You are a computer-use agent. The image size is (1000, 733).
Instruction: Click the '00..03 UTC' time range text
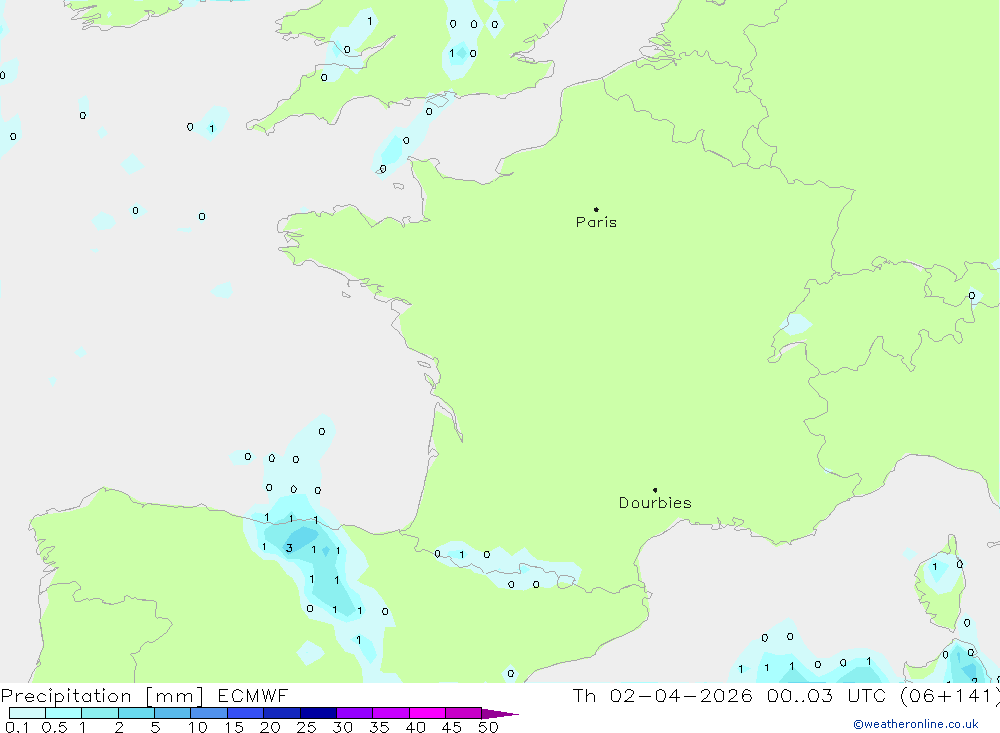(x=826, y=696)
